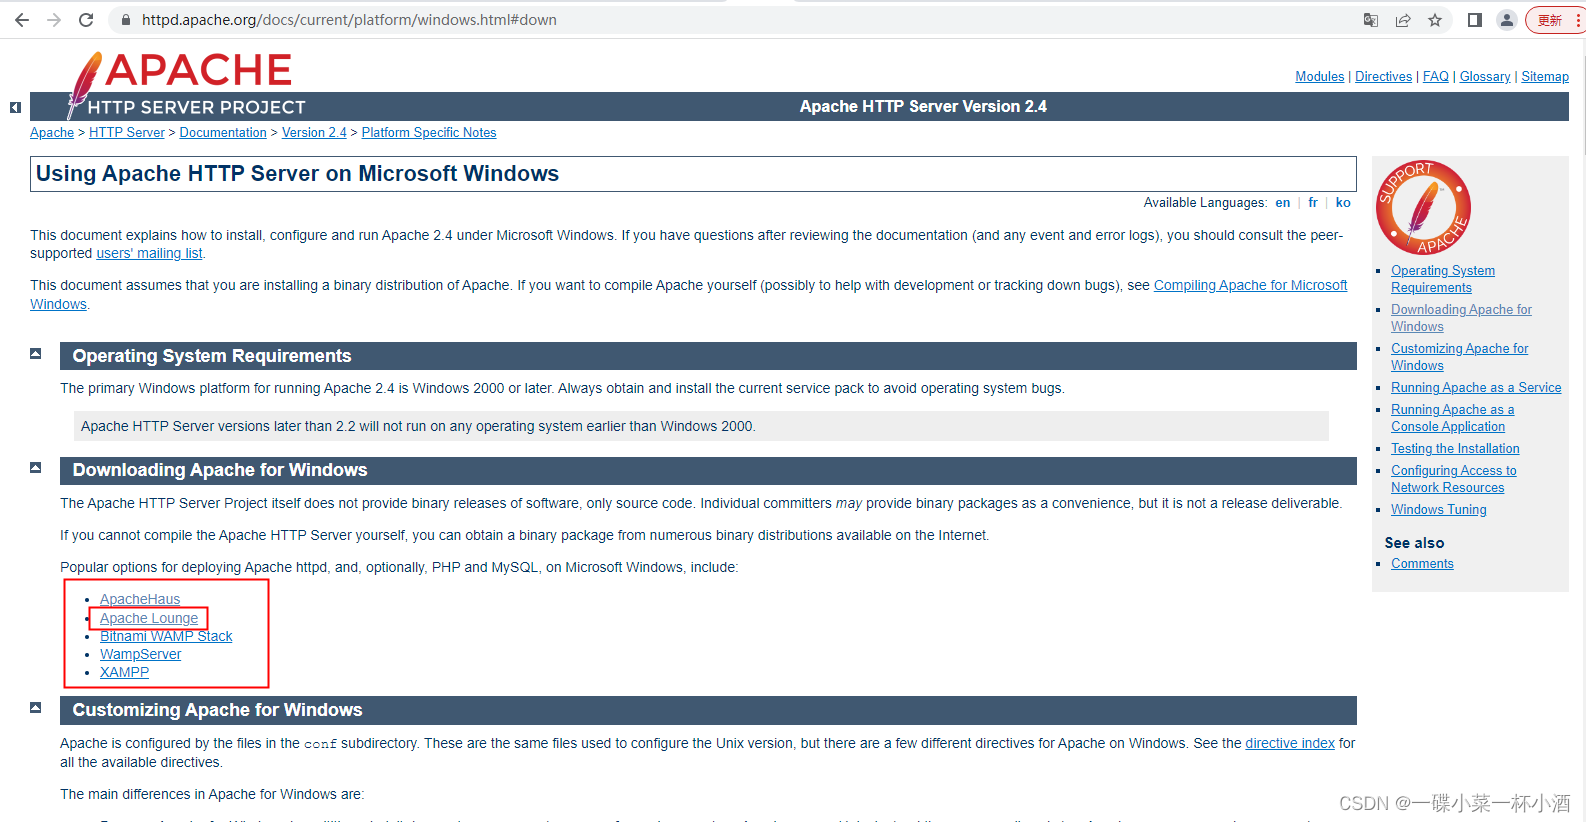Image resolution: width=1586 pixels, height=822 pixels.
Task: Click the share page icon
Action: click(1403, 20)
